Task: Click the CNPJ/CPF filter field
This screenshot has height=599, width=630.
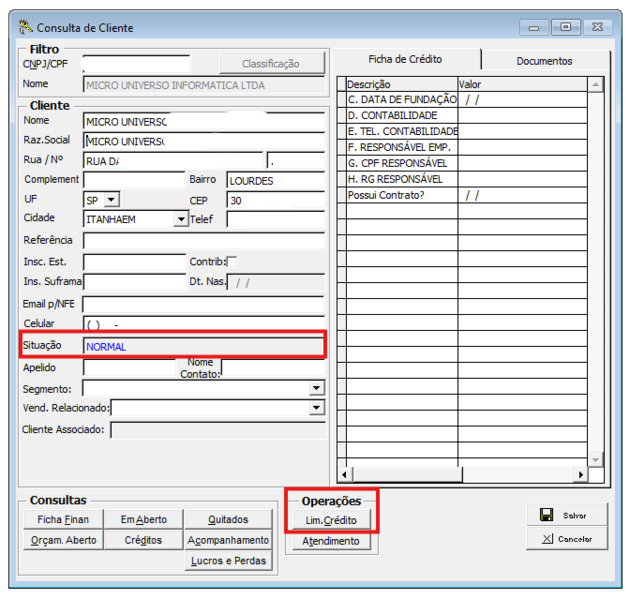Action: (136, 64)
